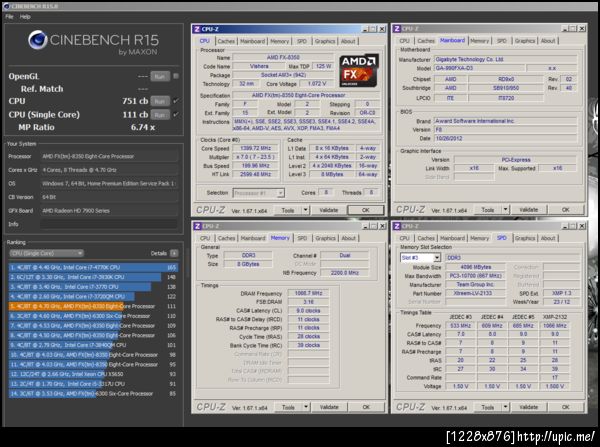Click the DRAM Frequency value in the Memory window

[x=308, y=293]
